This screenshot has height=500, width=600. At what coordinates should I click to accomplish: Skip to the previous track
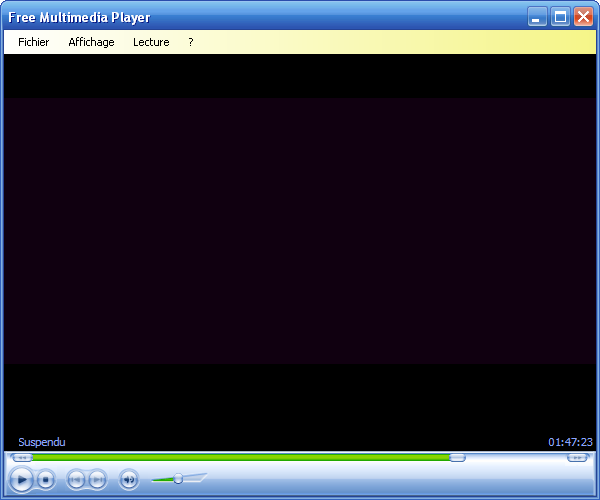coord(76,479)
